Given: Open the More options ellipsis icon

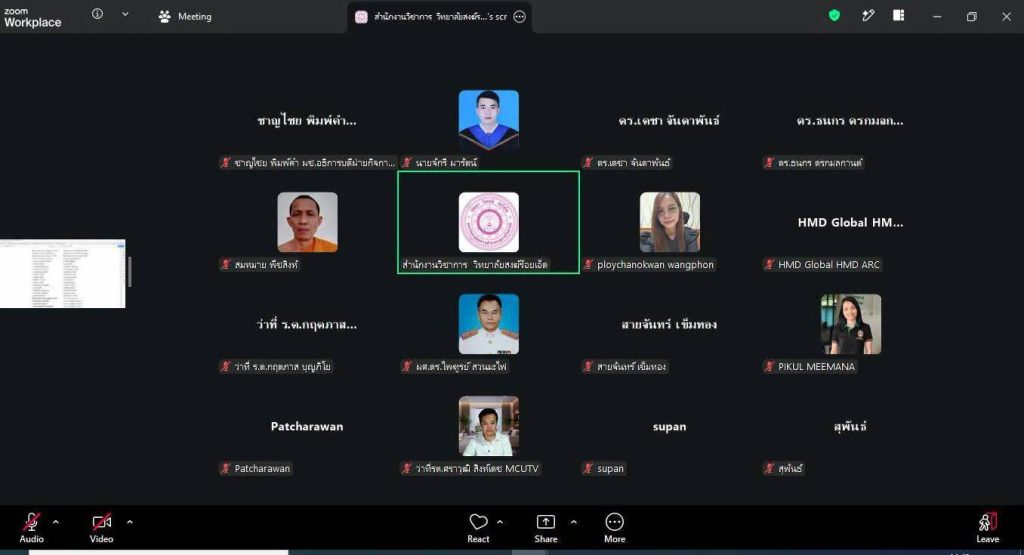Looking at the screenshot, I should point(615,522).
